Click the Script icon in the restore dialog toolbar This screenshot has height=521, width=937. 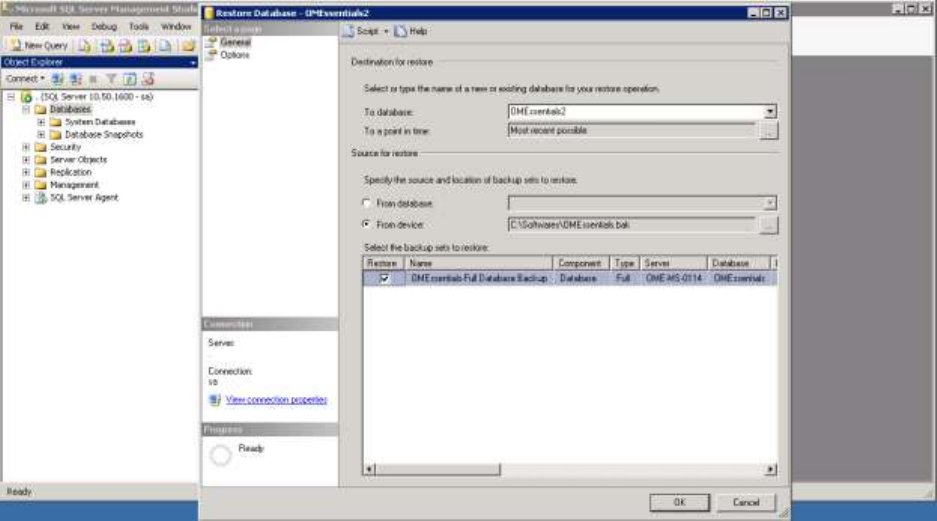(348, 31)
